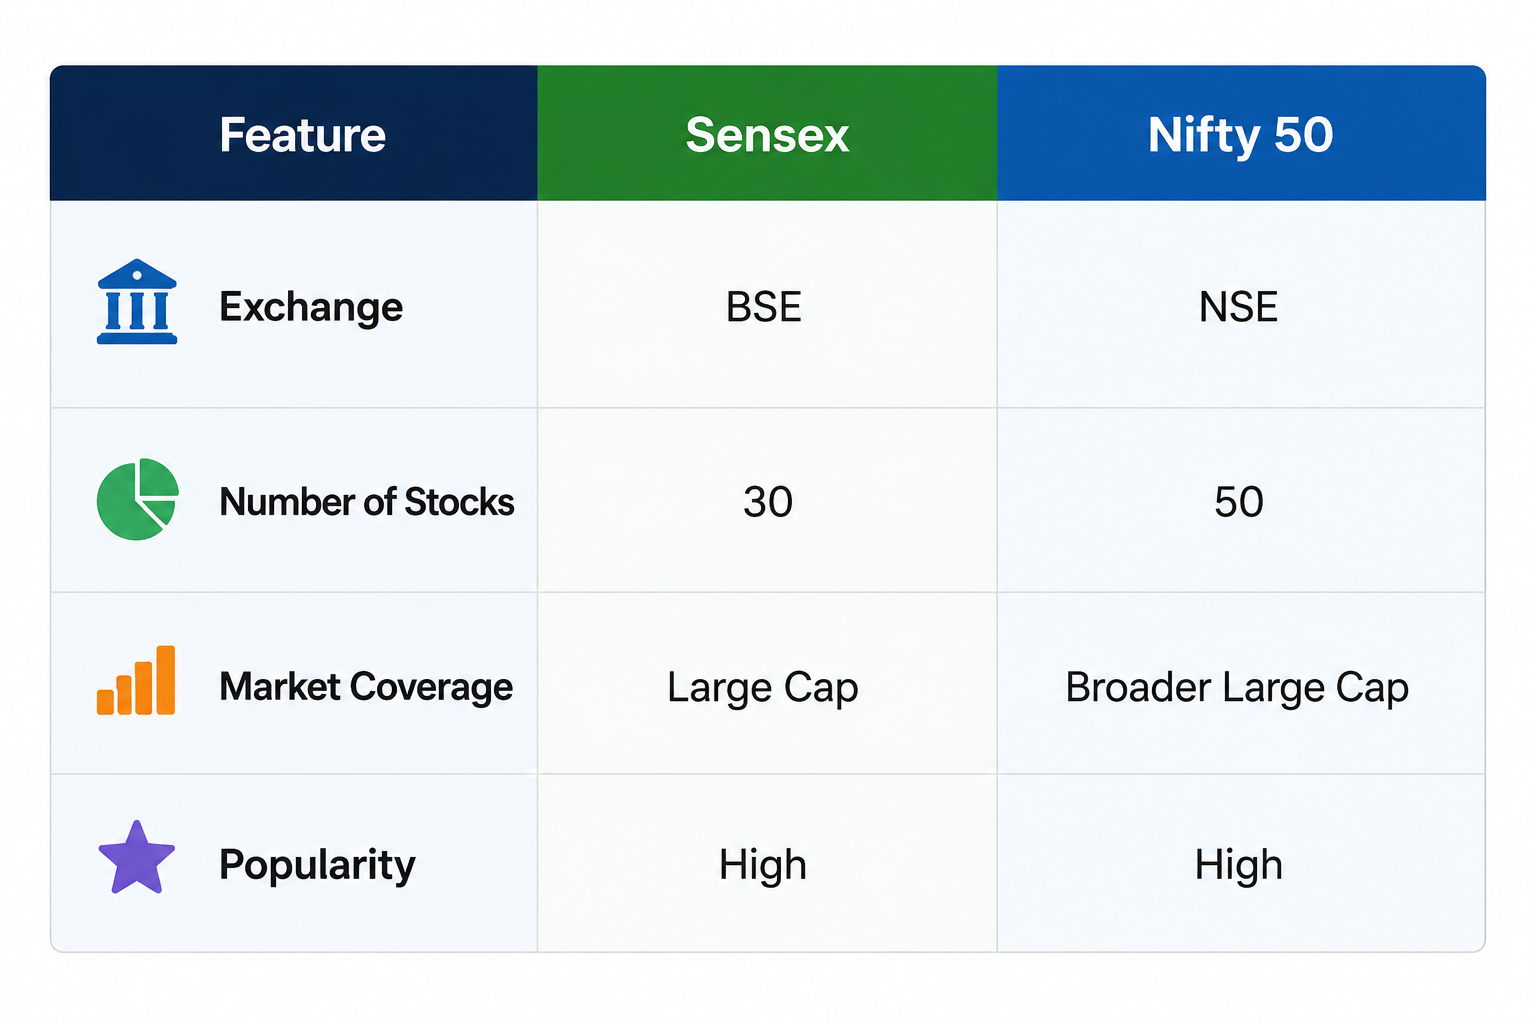Click the Broader Large Cap cell
This screenshot has width=1536, height=1024.
pos(1237,688)
